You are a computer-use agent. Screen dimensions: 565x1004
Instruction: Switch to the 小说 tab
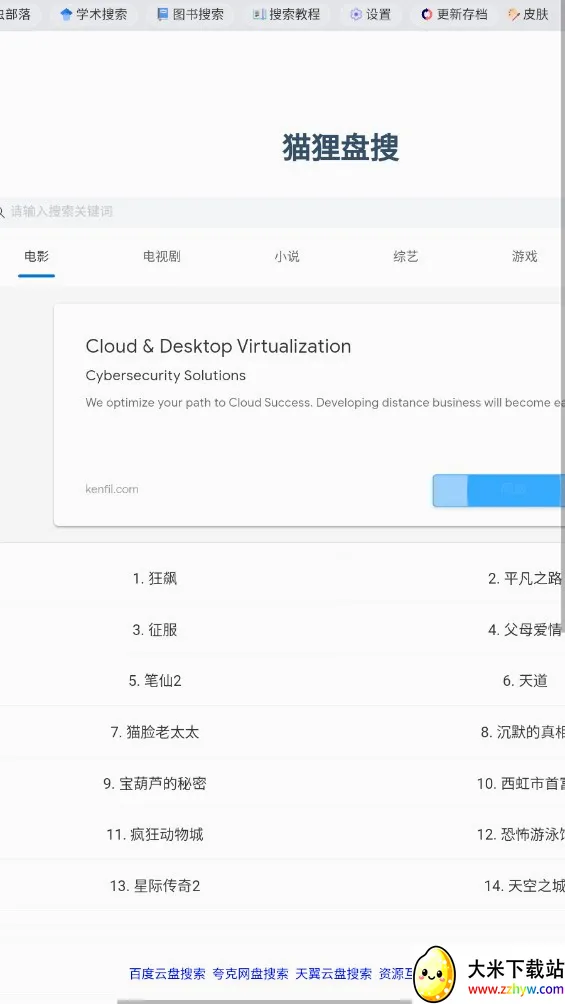(287, 257)
